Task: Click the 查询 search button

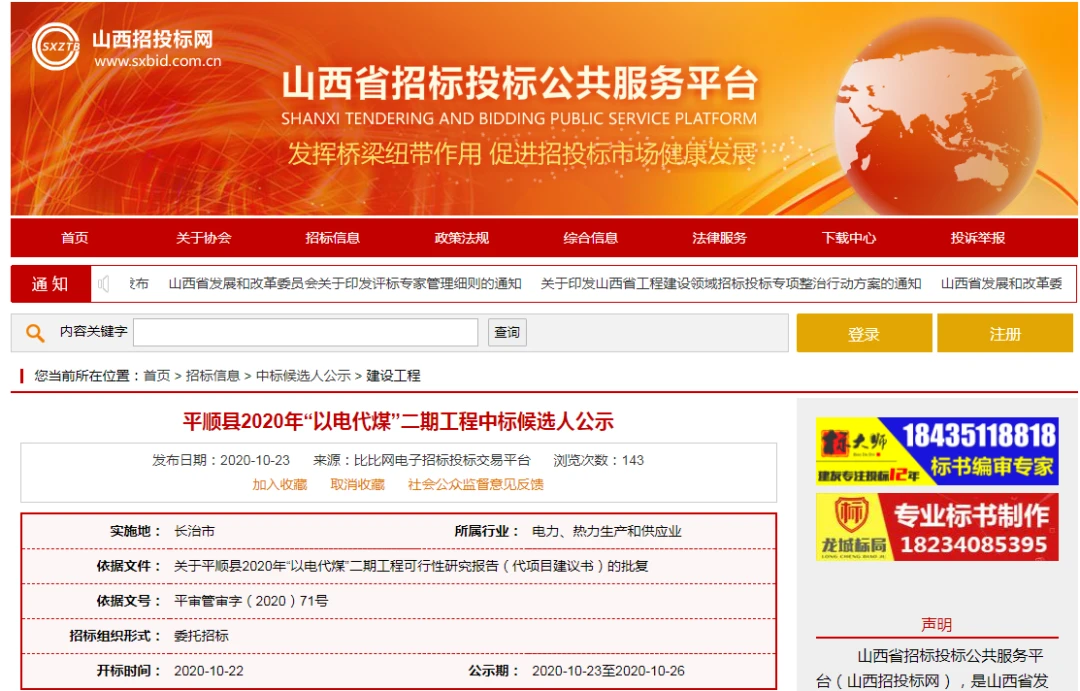Action: pos(507,332)
